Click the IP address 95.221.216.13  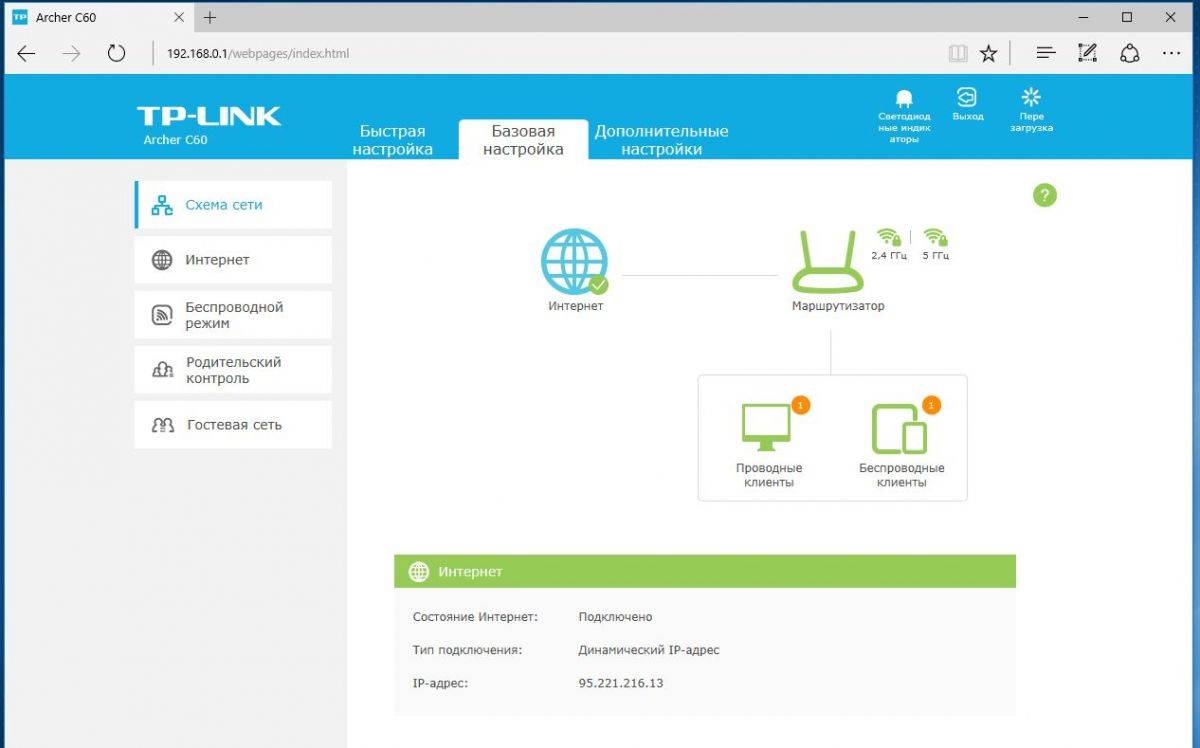[x=621, y=683]
